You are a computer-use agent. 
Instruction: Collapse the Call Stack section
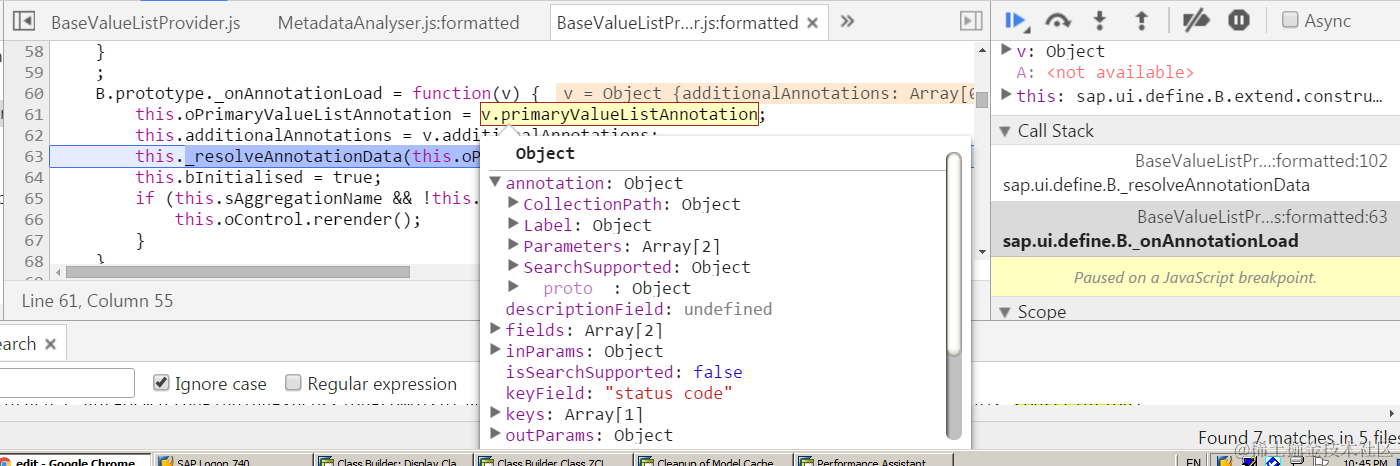(1007, 131)
